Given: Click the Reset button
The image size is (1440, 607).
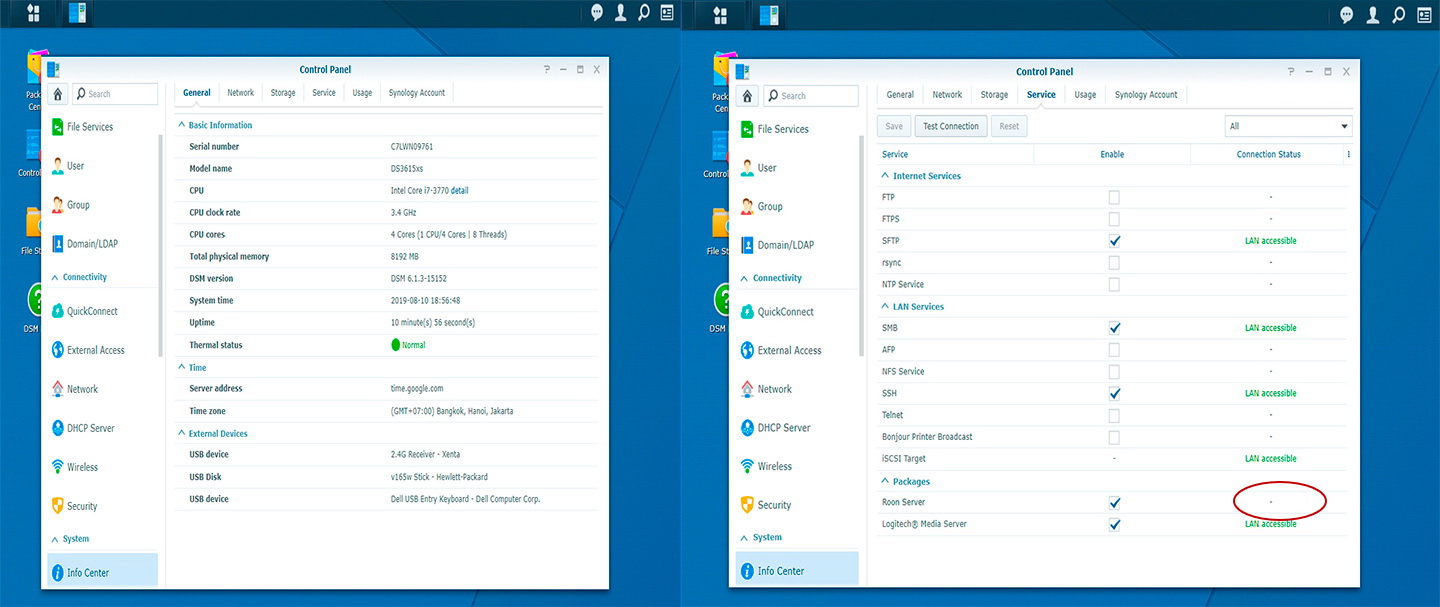Looking at the screenshot, I should pyautogui.click(x=1009, y=127).
